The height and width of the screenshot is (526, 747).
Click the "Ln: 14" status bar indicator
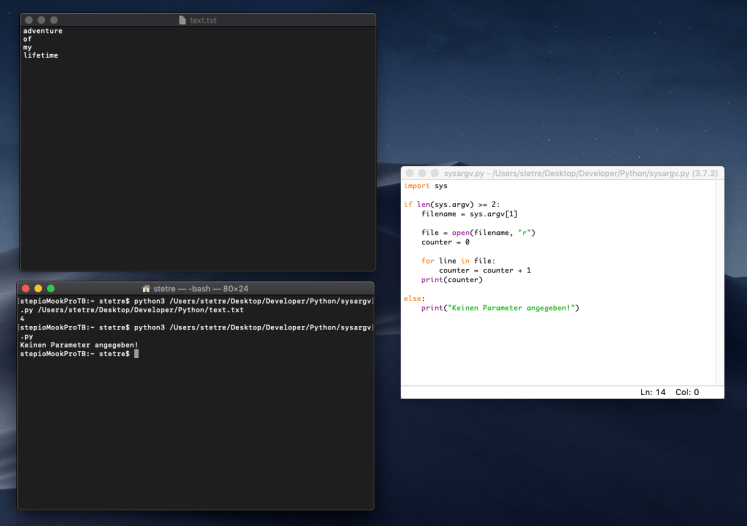coord(653,392)
